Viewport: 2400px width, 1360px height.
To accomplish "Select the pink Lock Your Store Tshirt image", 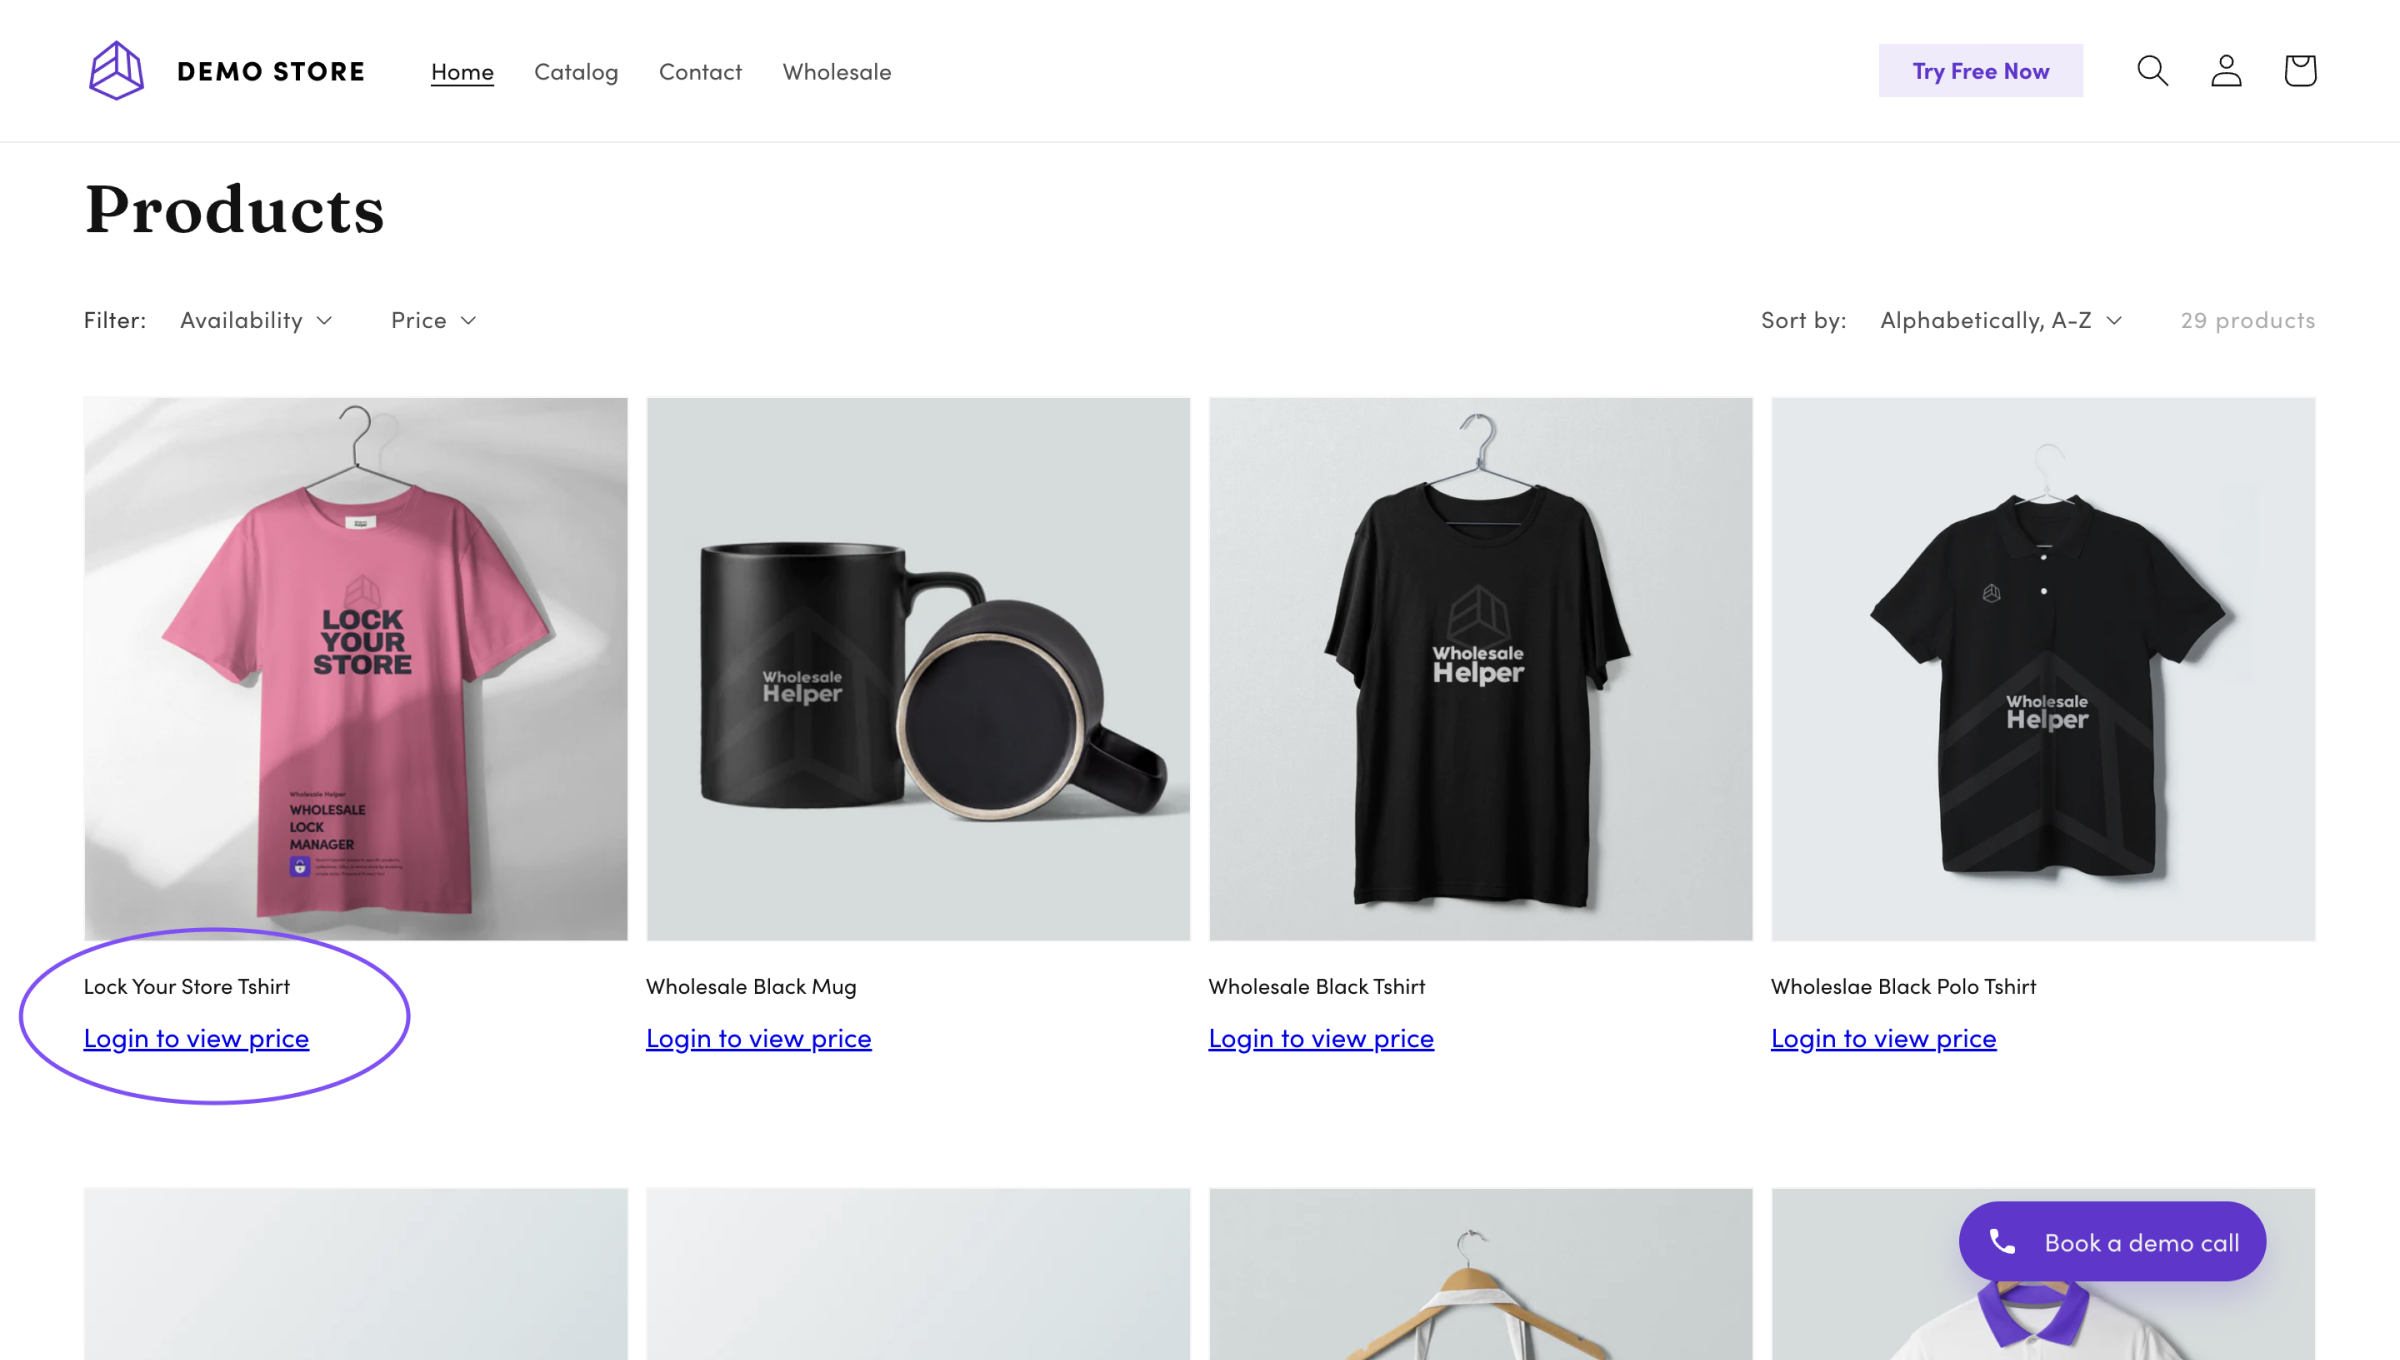I will (356, 668).
